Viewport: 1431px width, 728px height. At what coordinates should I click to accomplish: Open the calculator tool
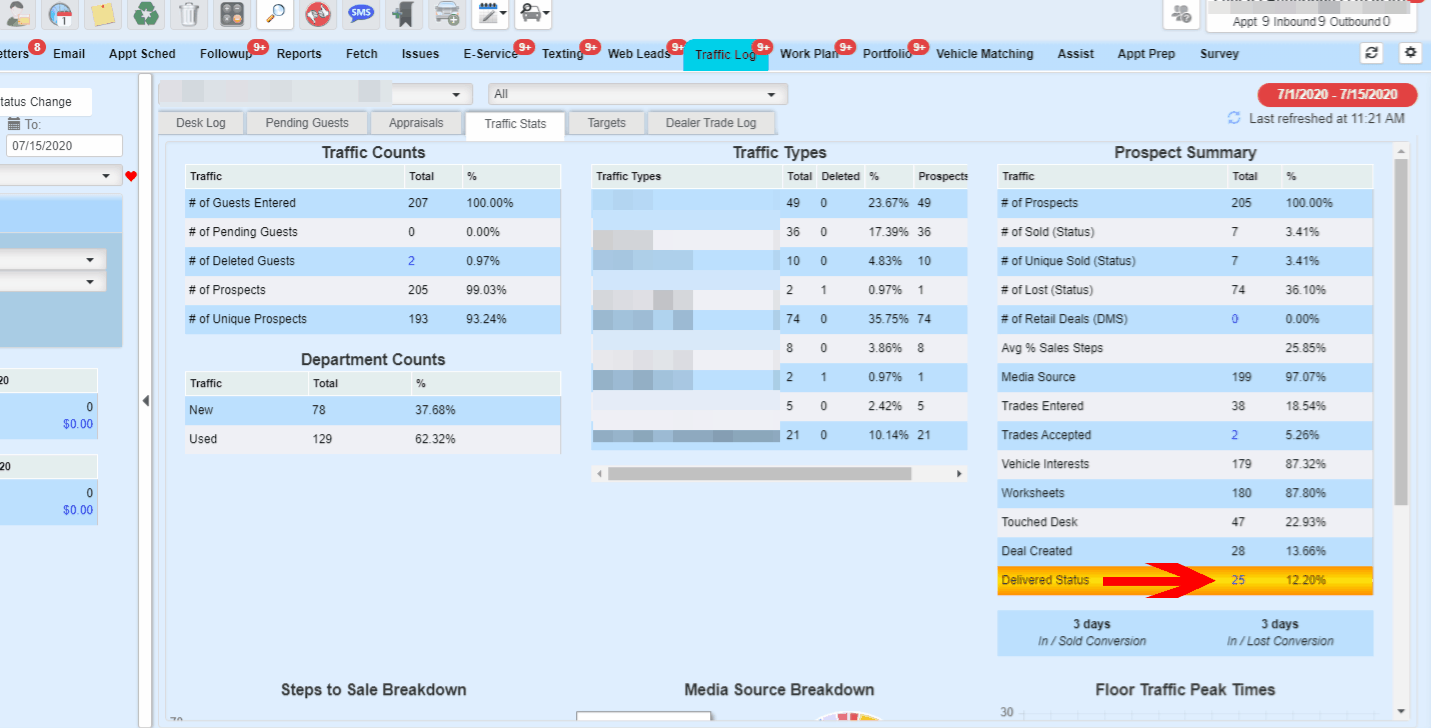coord(232,14)
